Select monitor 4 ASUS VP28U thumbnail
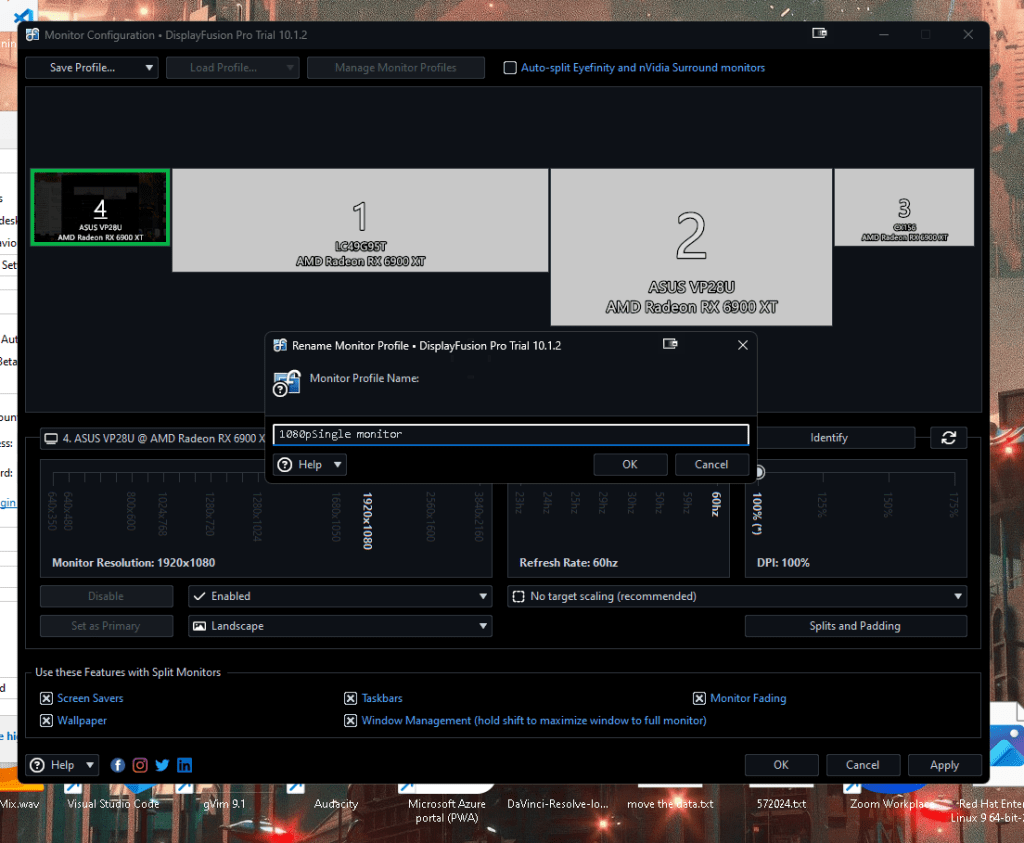The image size is (1024, 843). [100, 208]
